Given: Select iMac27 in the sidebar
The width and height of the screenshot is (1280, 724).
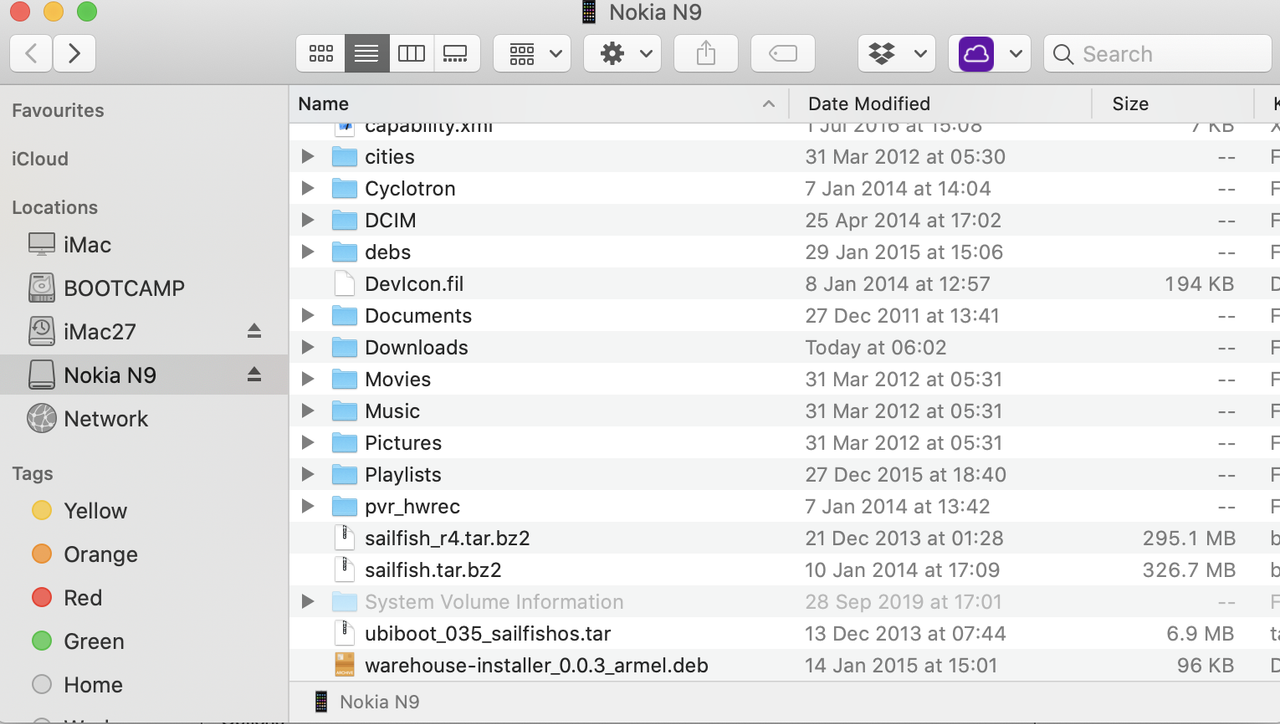Looking at the screenshot, I should pyautogui.click(x=82, y=332).
